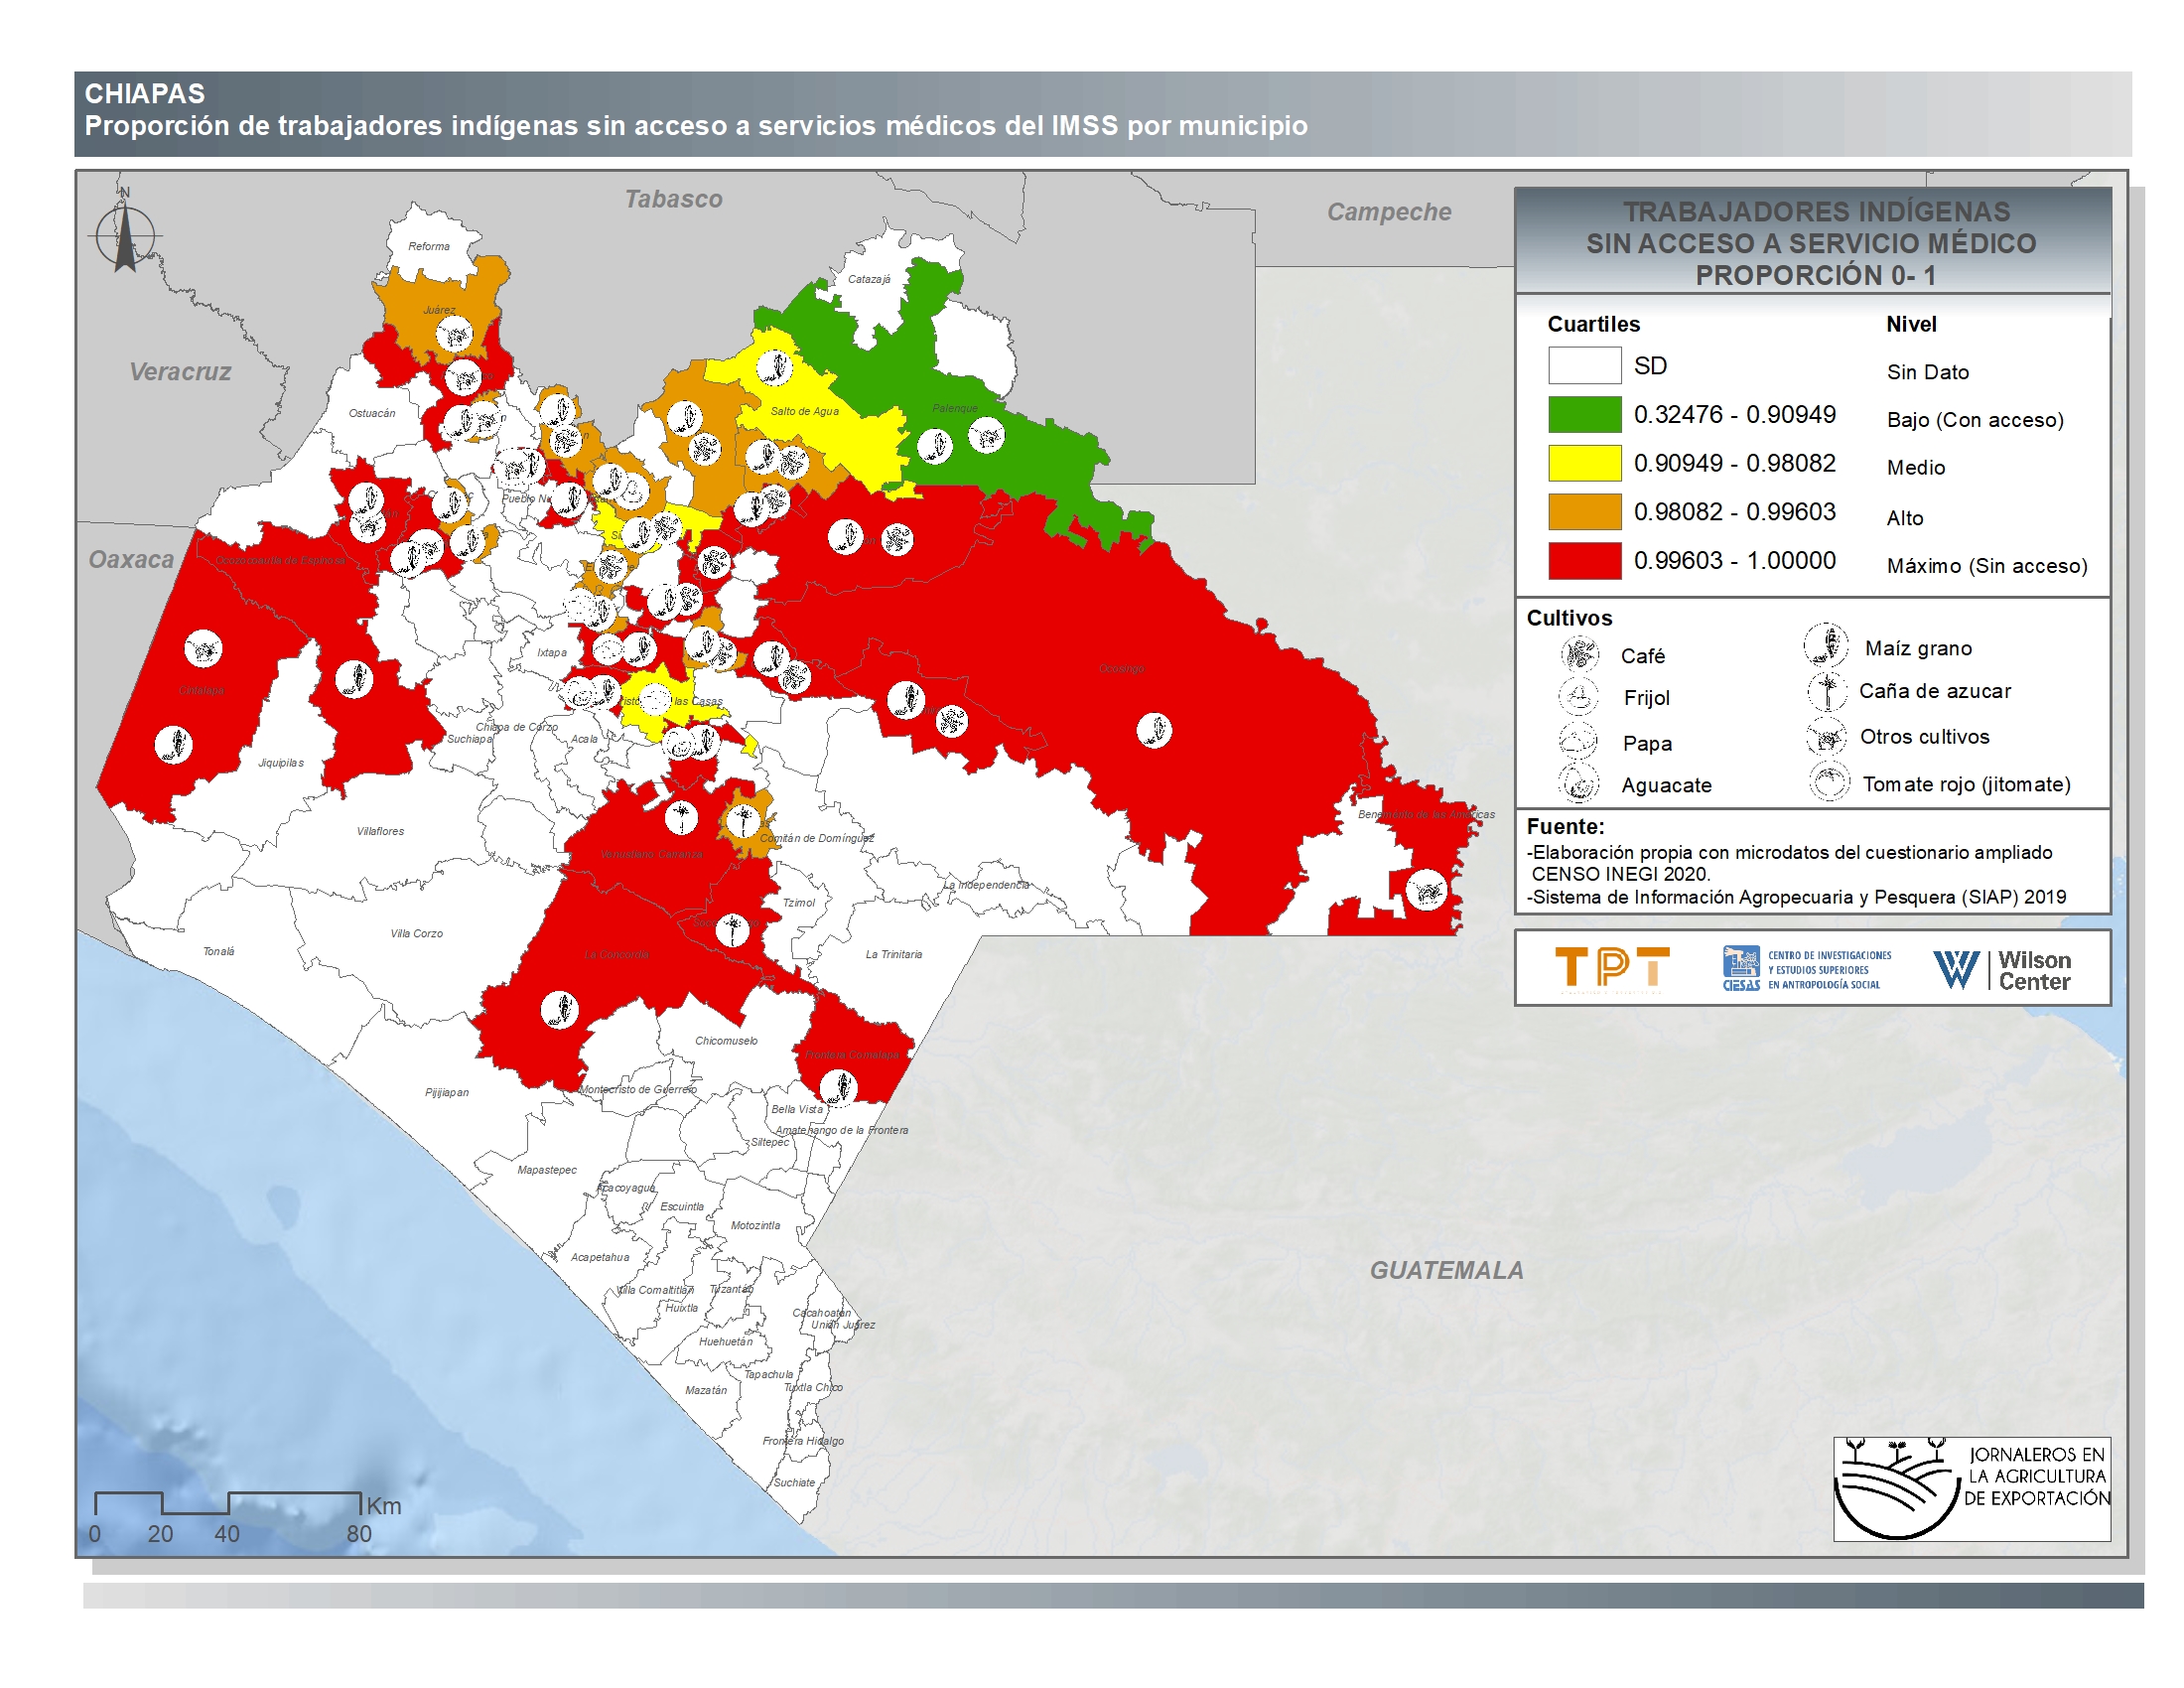Click the white SD legend swatch
The image size is (2184, 1688).
coord(1584,365)
